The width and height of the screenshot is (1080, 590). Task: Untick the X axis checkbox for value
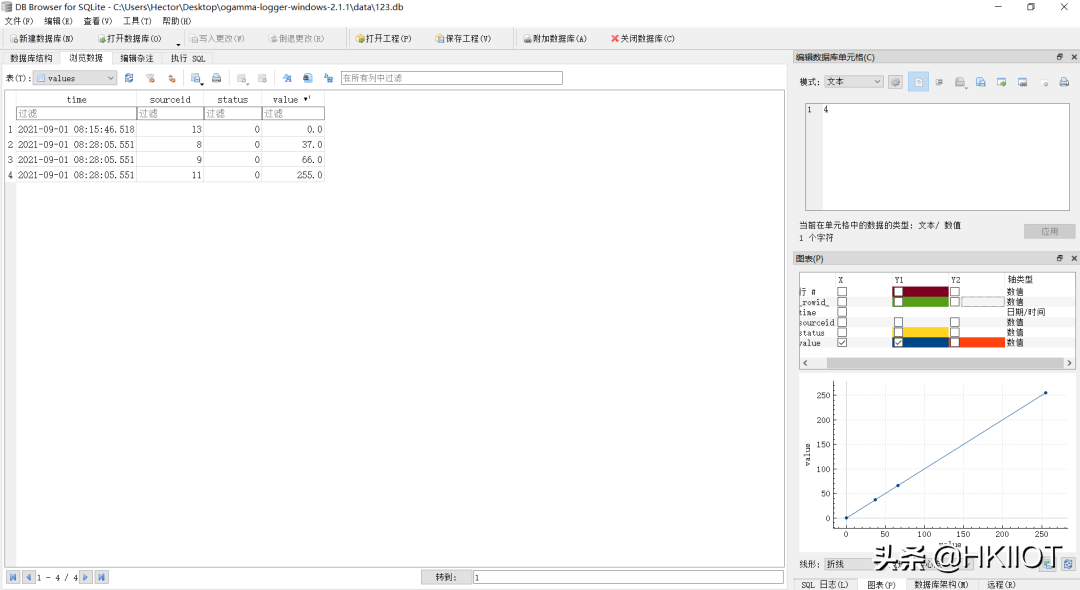[842, 342]
